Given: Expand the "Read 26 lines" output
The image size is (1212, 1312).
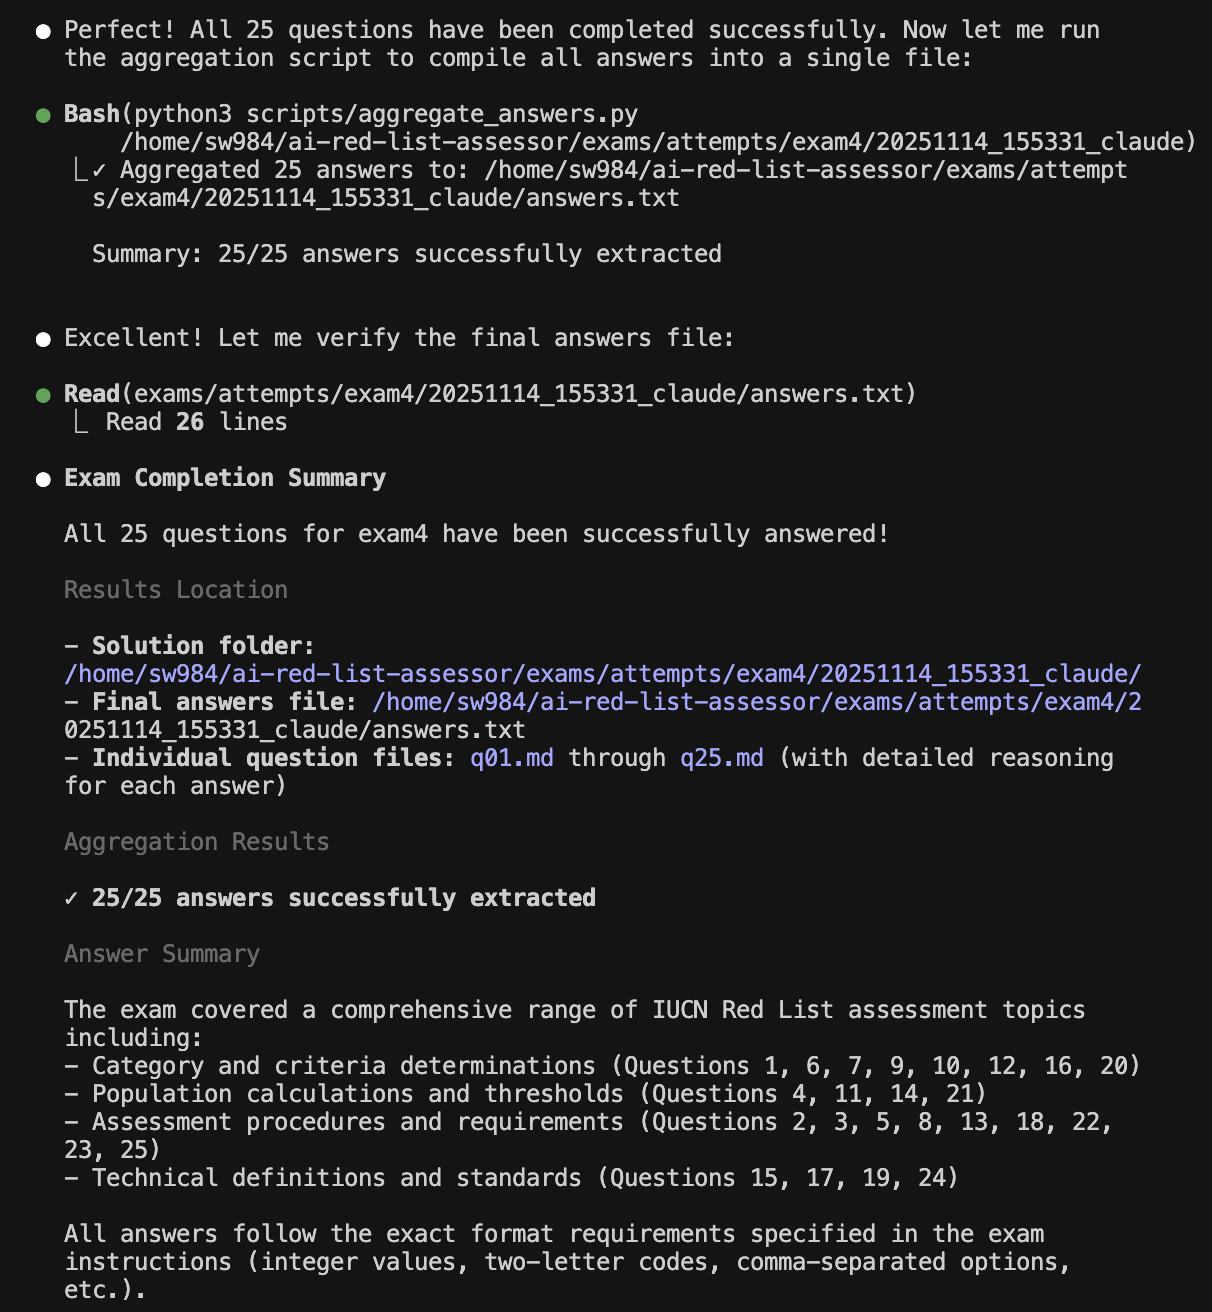Looking at the screenshot, I should click(196, 423).
